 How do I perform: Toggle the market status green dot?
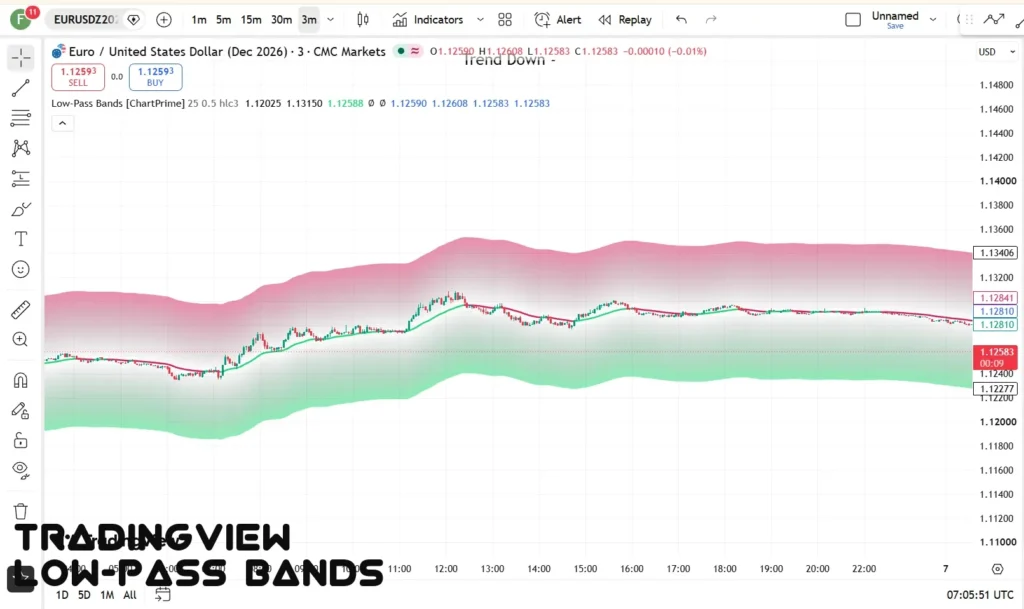[401, 51]
